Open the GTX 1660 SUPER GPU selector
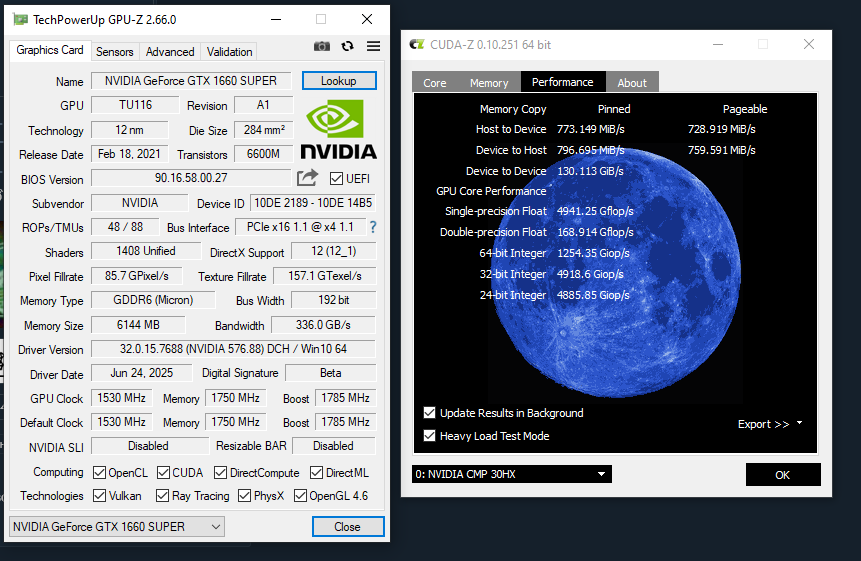 pyautogui.click(x=117, y=527)
